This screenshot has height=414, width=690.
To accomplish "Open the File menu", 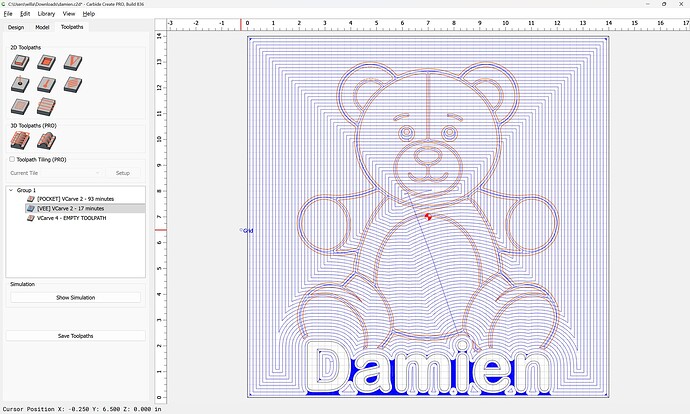I will [8, 14].
